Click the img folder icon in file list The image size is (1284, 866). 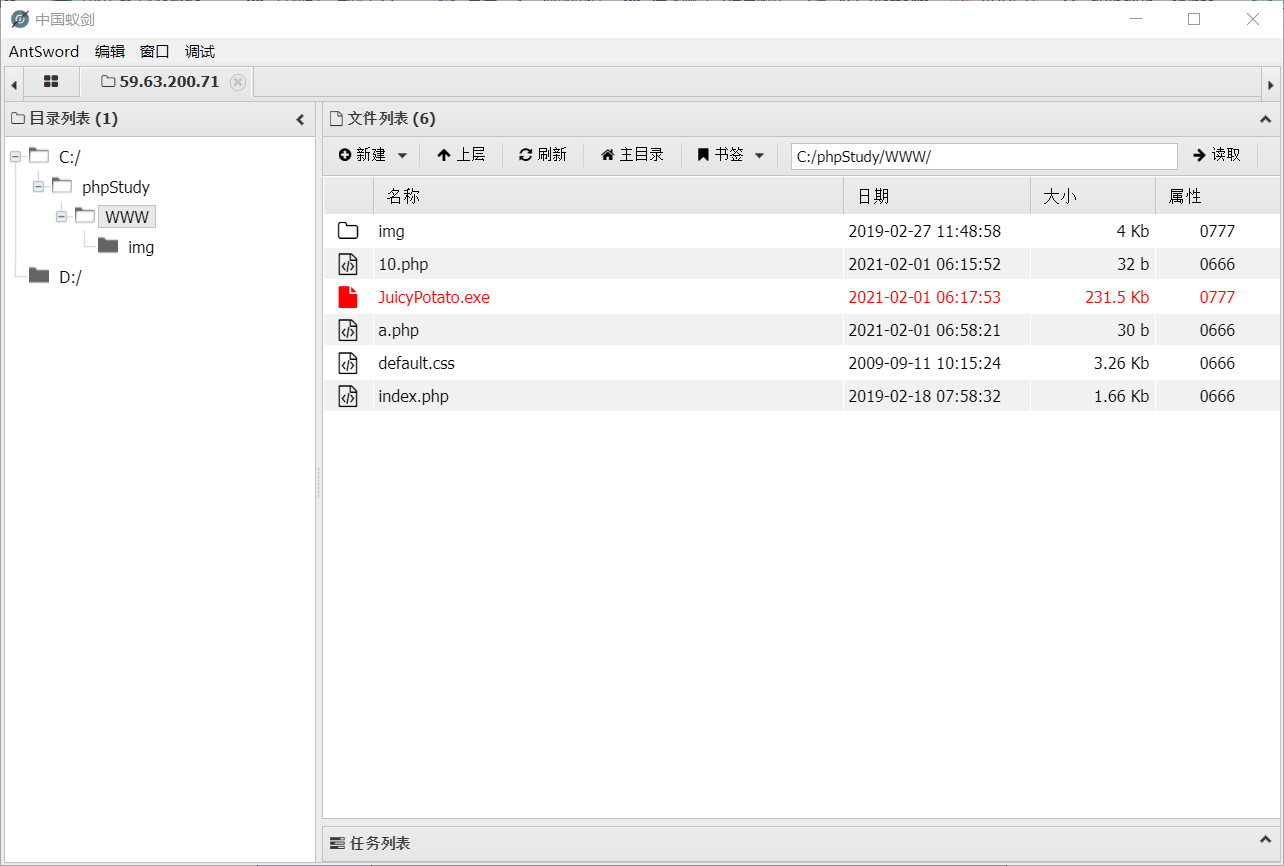[348, 231]
